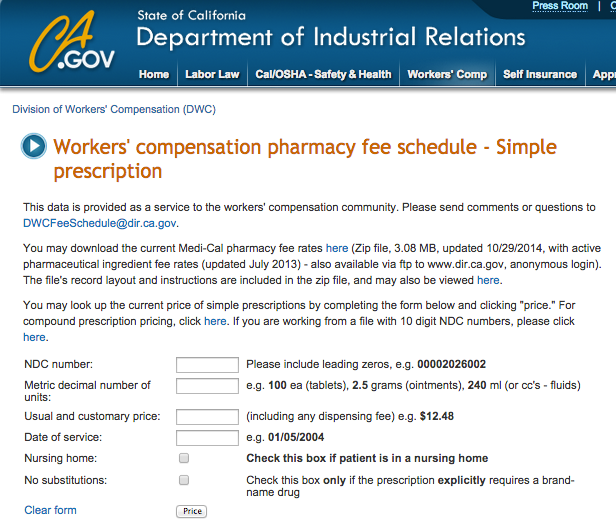
Task: Focus the Usual and customary price field
Action: coord(207,417)
